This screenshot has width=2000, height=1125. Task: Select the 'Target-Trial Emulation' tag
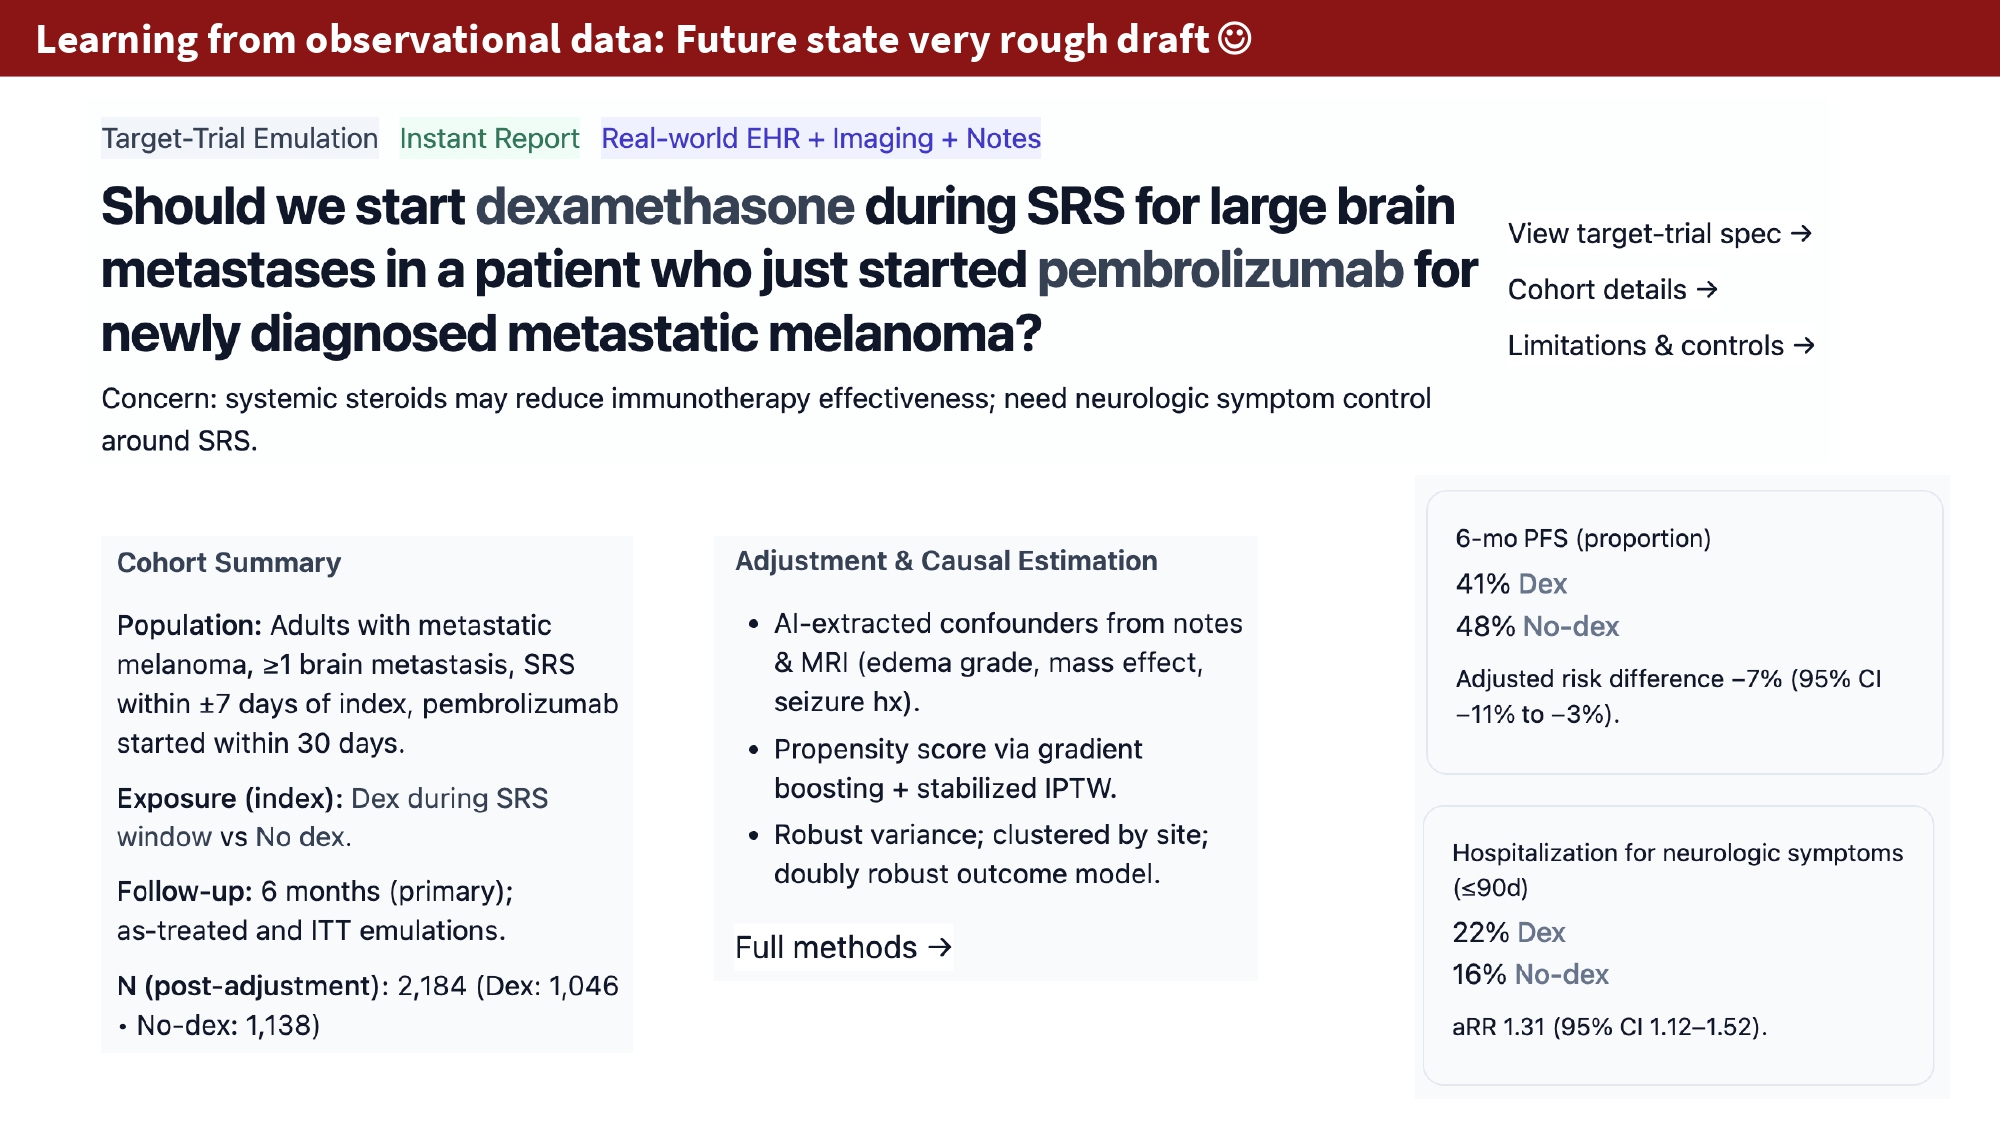(240, 138)
